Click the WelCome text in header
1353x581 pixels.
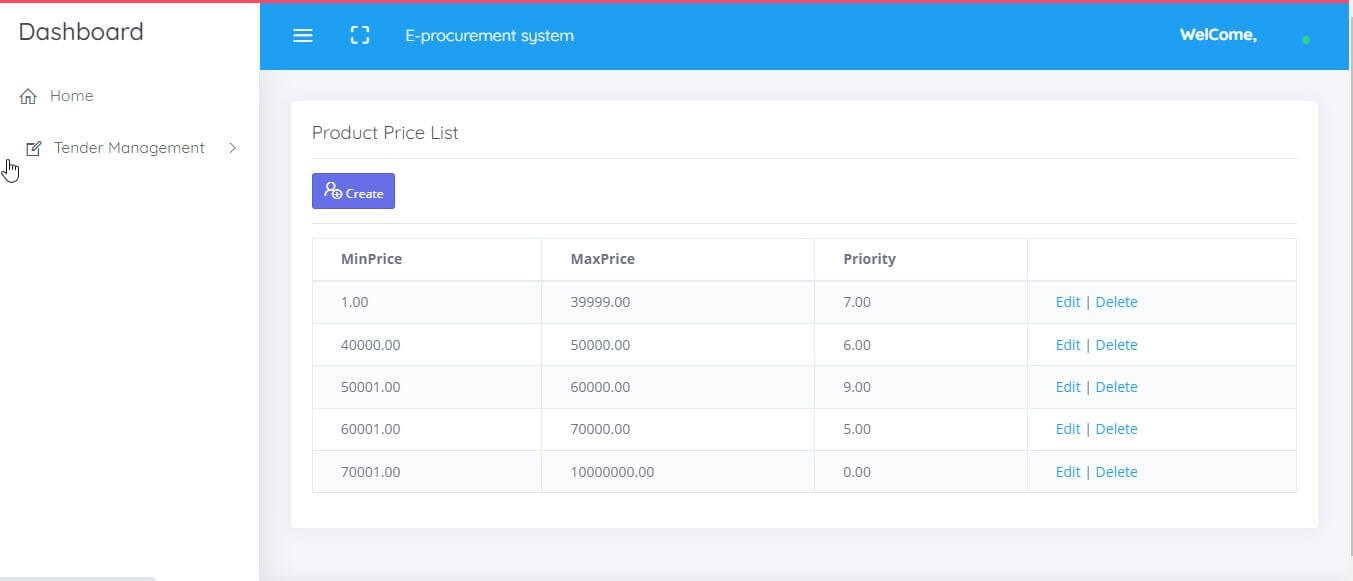coord(1218,35)
